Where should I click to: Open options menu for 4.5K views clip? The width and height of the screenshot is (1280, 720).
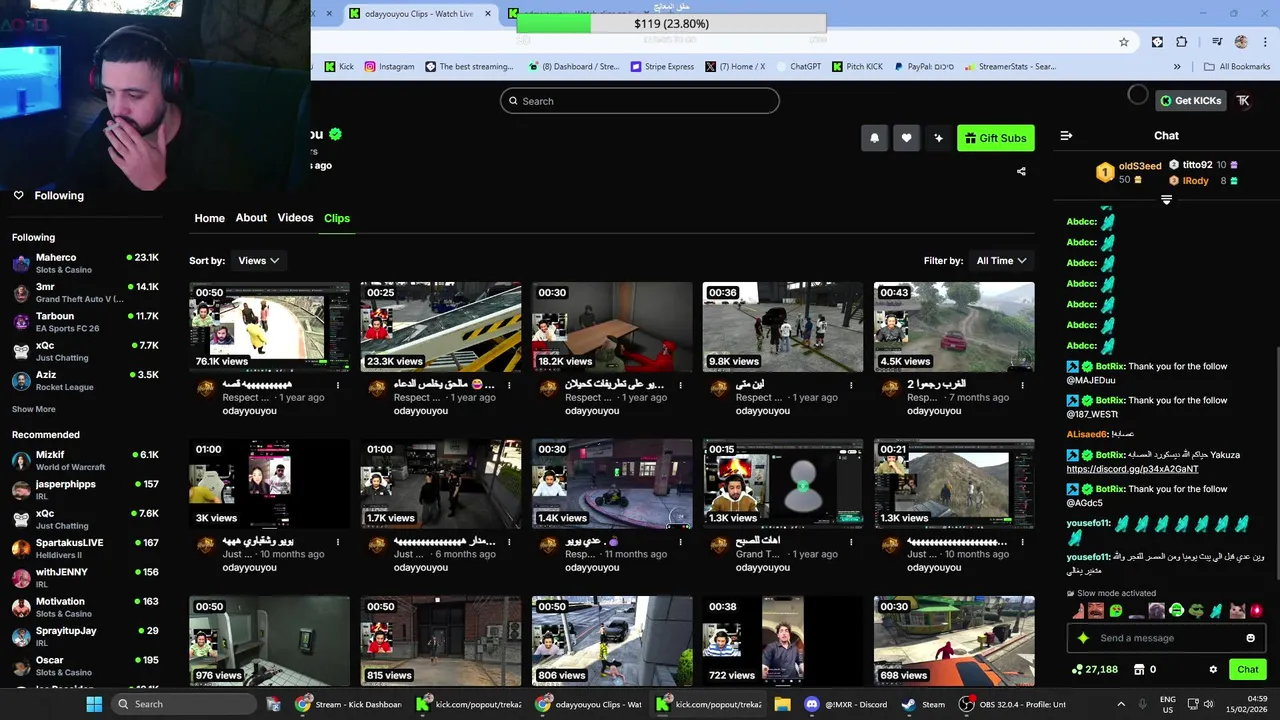(1022, 385)
